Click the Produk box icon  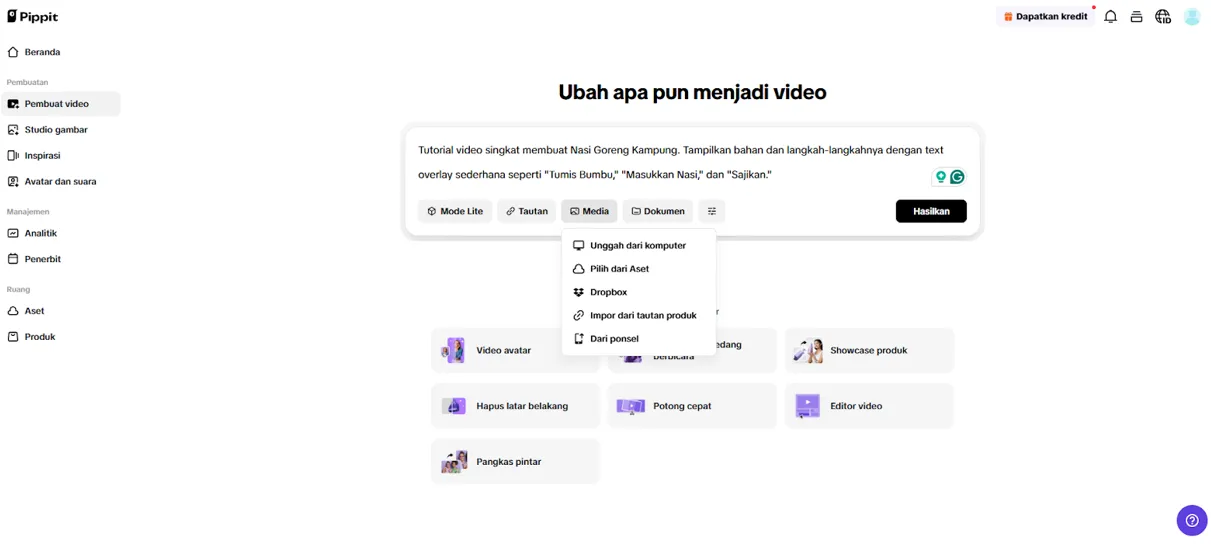click(x=13, y=337)
